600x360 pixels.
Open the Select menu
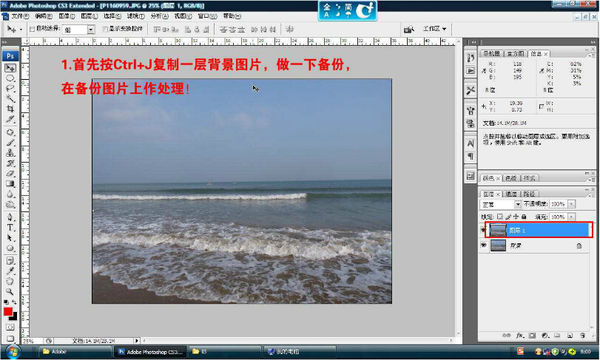click(x=112, y=16)
